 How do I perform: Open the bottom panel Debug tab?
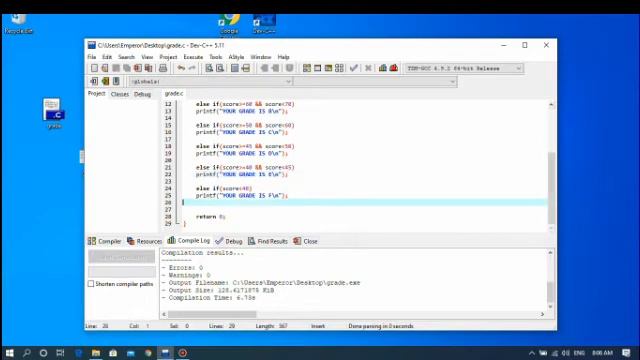(229, 241)
